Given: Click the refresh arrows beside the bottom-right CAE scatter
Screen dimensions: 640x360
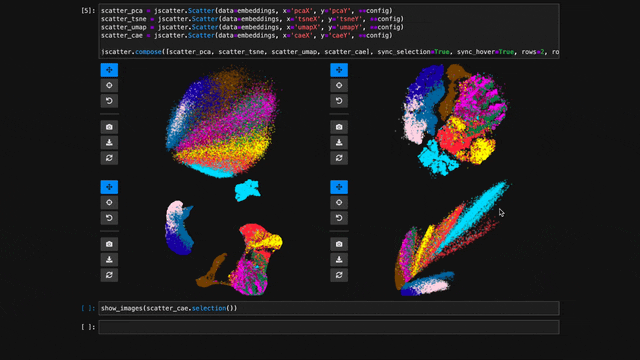Looking at the screenshot, I should click(x=339, y=275).
